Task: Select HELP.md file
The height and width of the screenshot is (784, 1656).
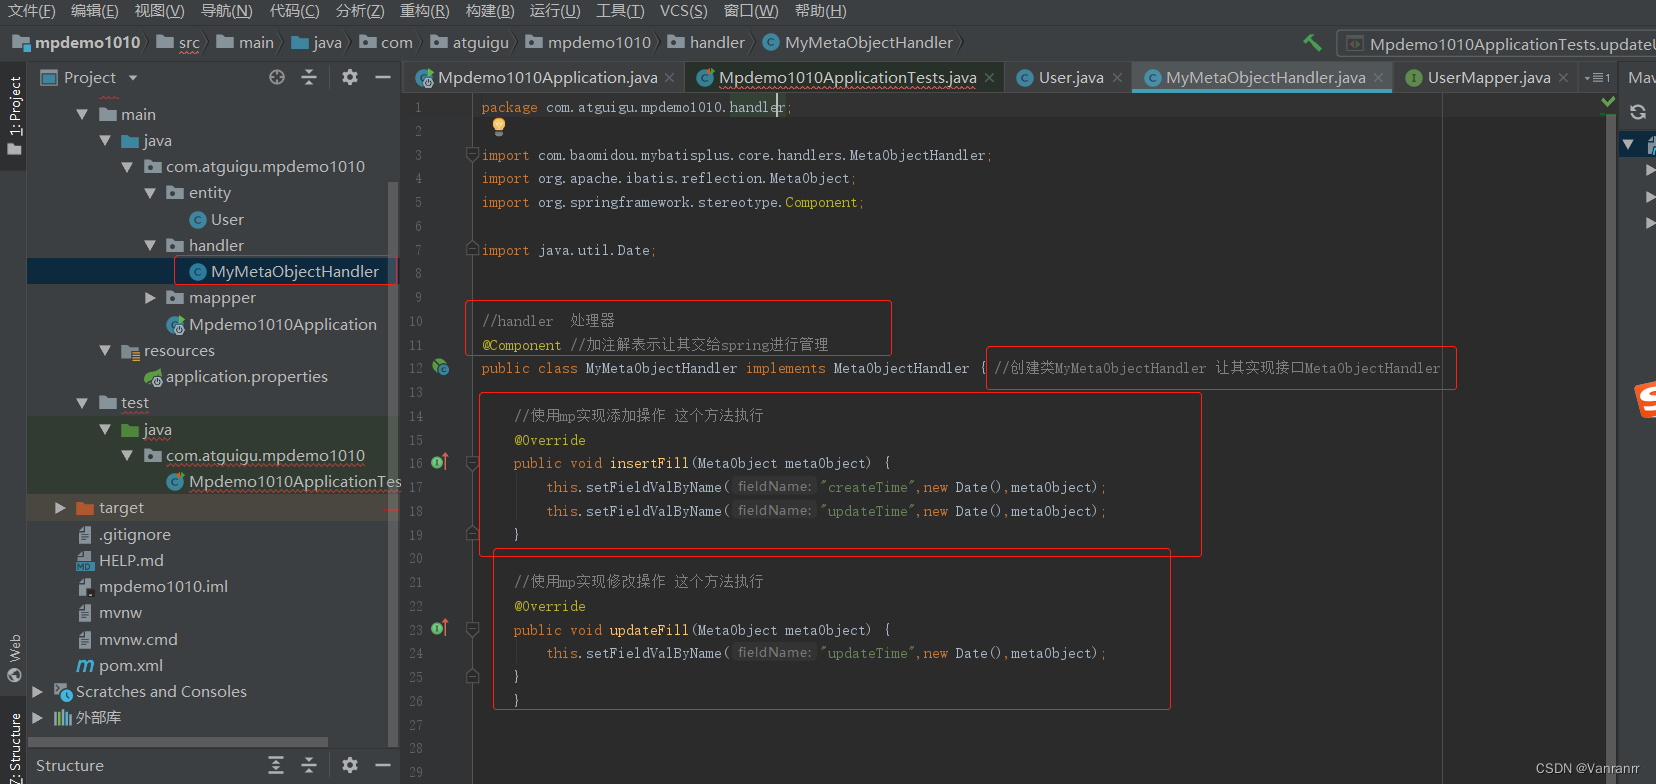Action: [120, 560]
